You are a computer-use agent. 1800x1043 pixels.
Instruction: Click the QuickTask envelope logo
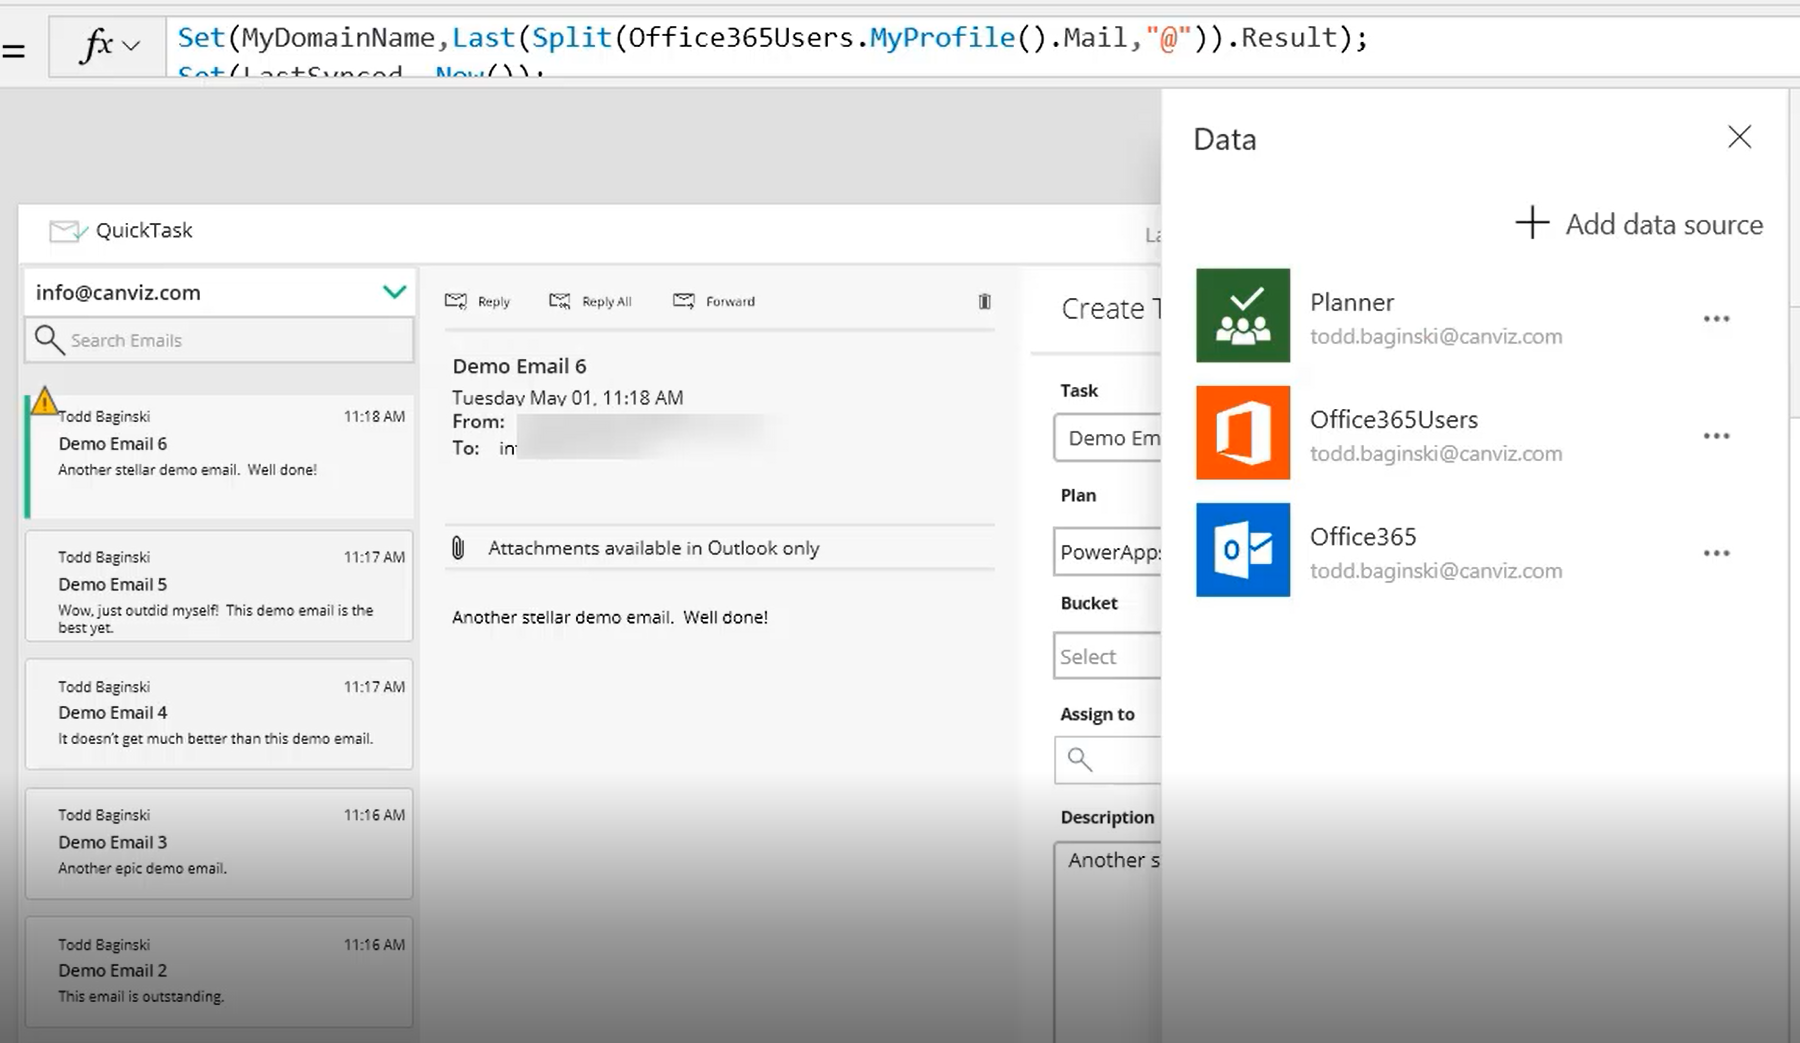pos(68,231)
